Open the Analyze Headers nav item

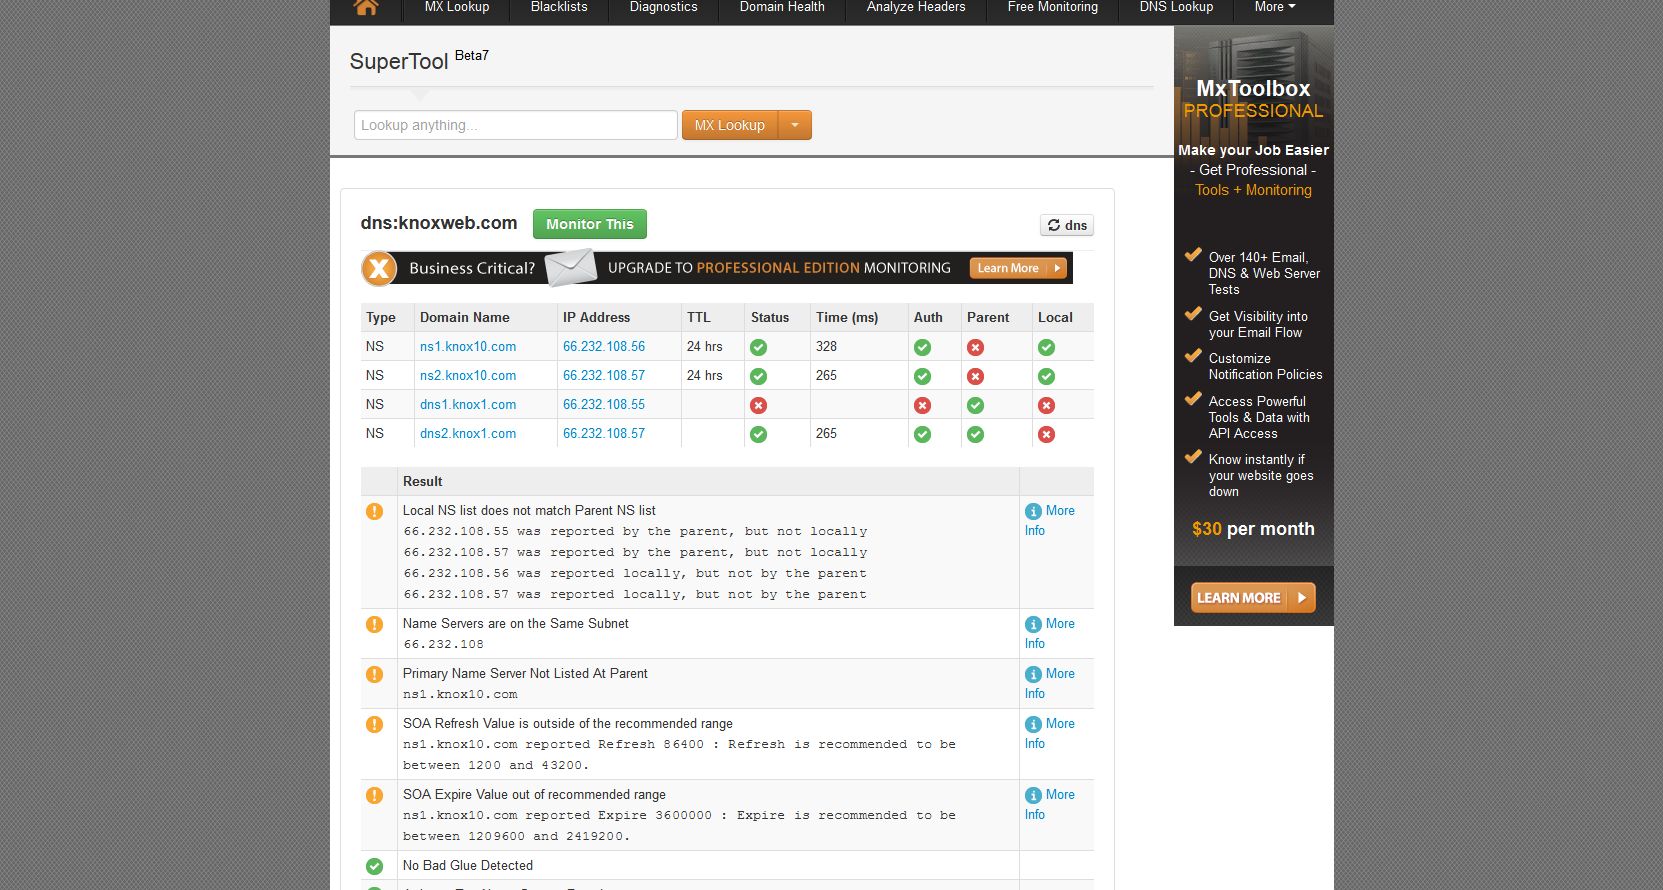(x=916, y=7)
